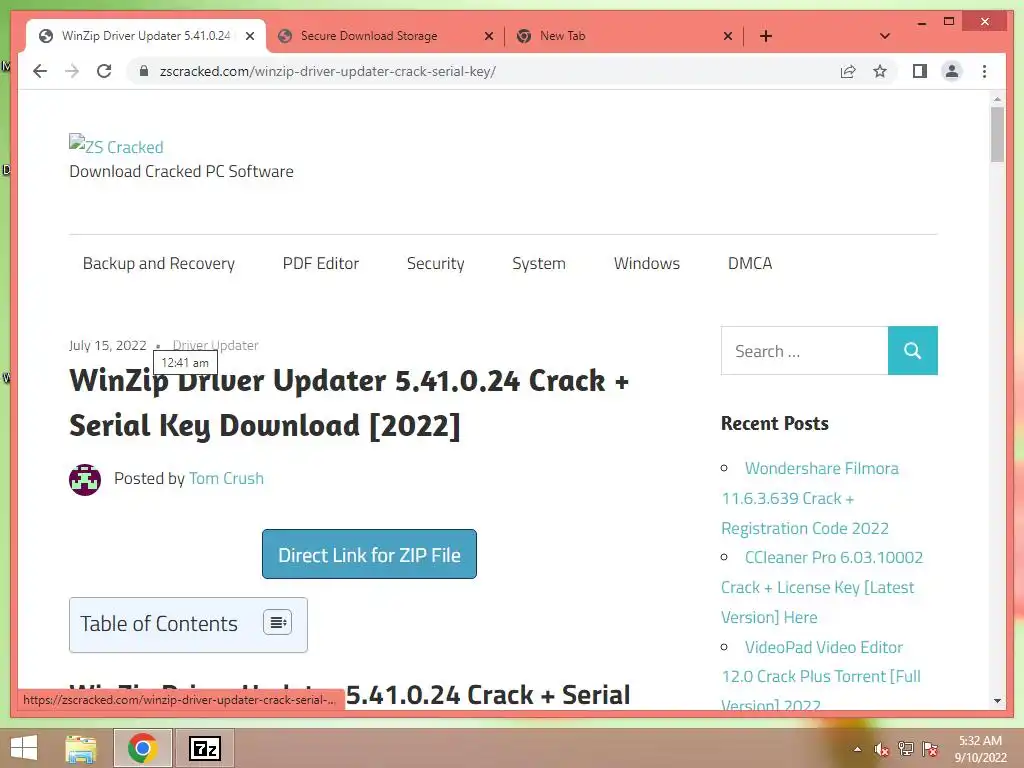The width and height of the screenshot is (1024, 768).
Task: Submit search with the magnifier button
Action: click(x=912, y=351)
